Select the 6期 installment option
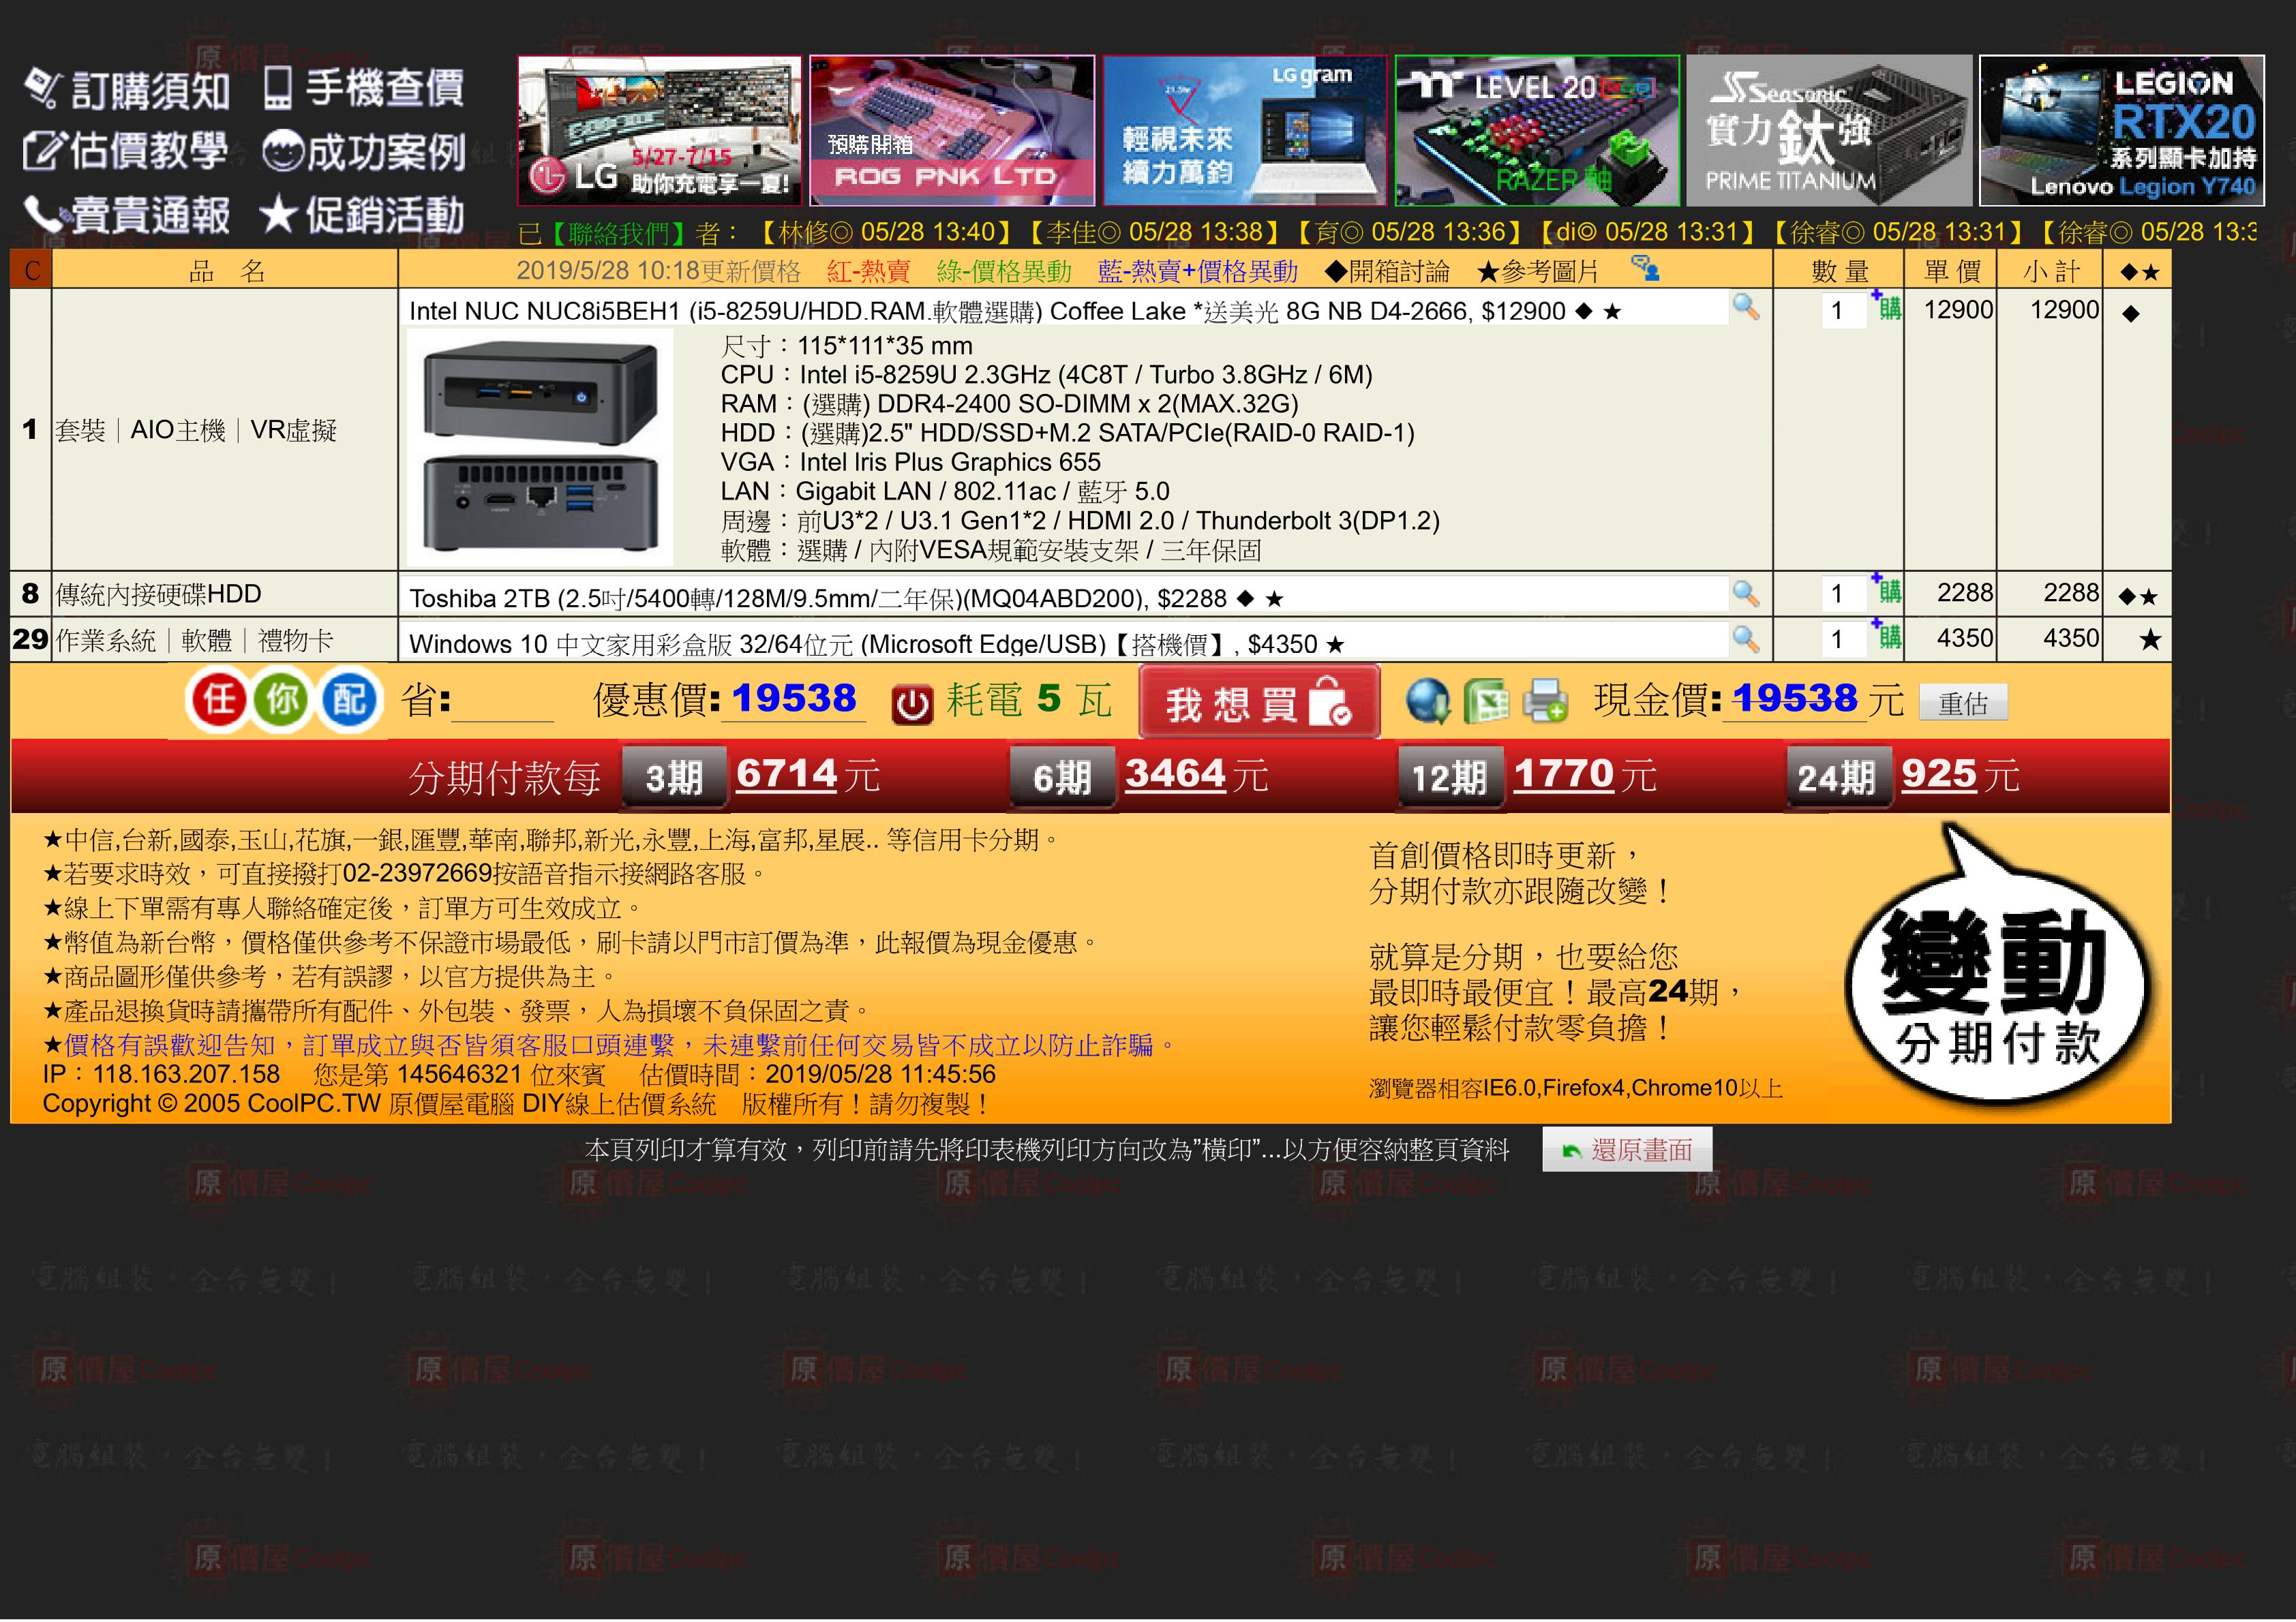This screenshot has height=1622, width=2296. pos(1061,777)
